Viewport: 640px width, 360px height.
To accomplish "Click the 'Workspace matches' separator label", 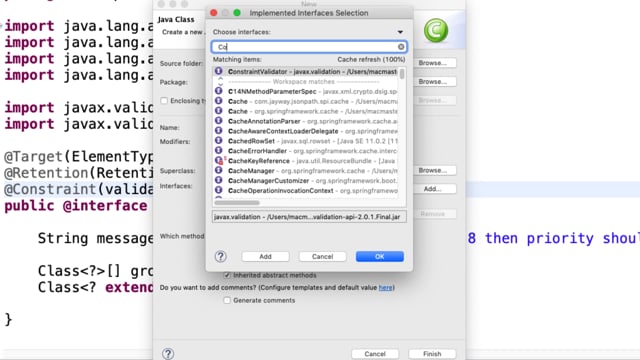I will click(x=303, y=82).
